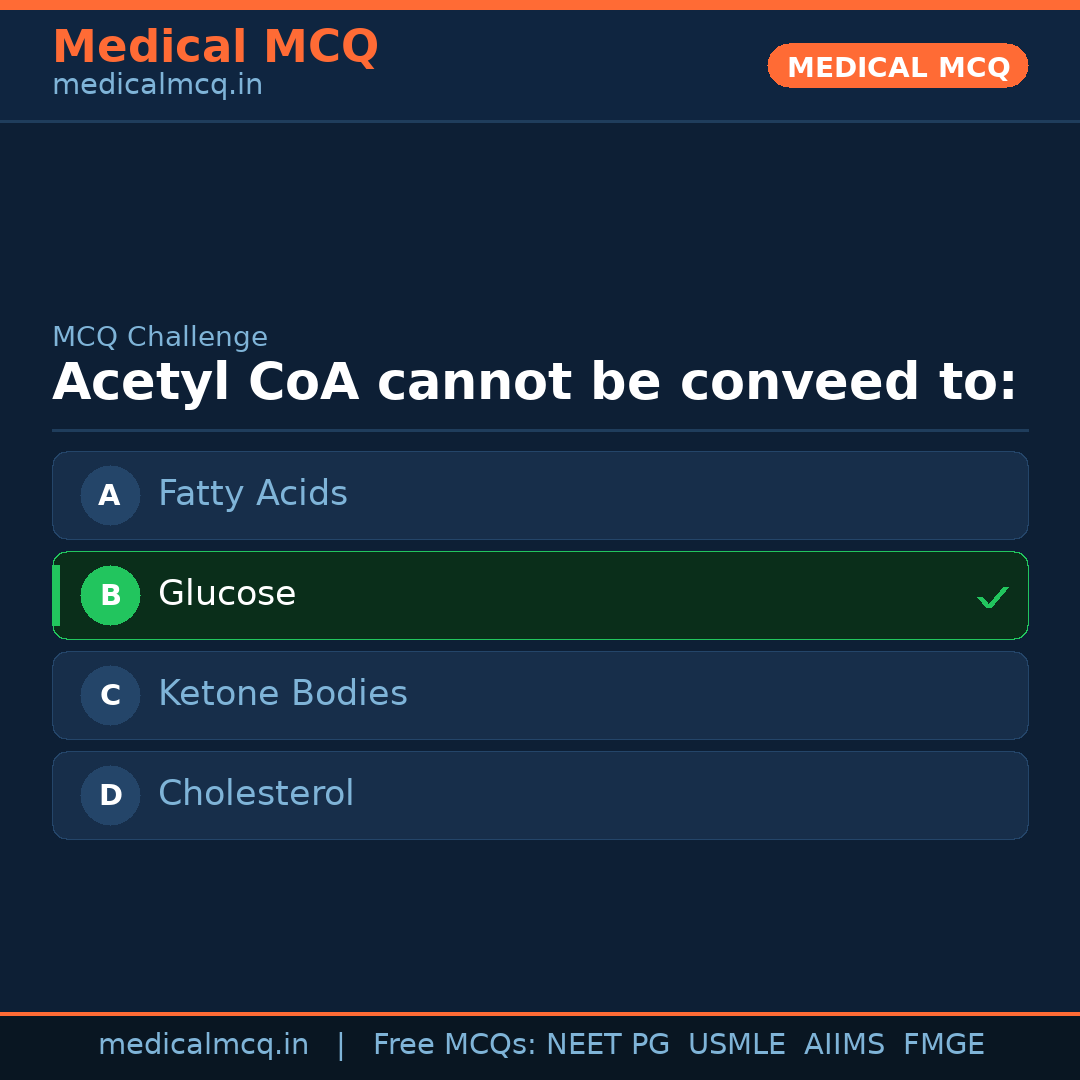Select answer option C Ketone Bodies
The image size is (1080, 1080).
click(x=540, y=695)
